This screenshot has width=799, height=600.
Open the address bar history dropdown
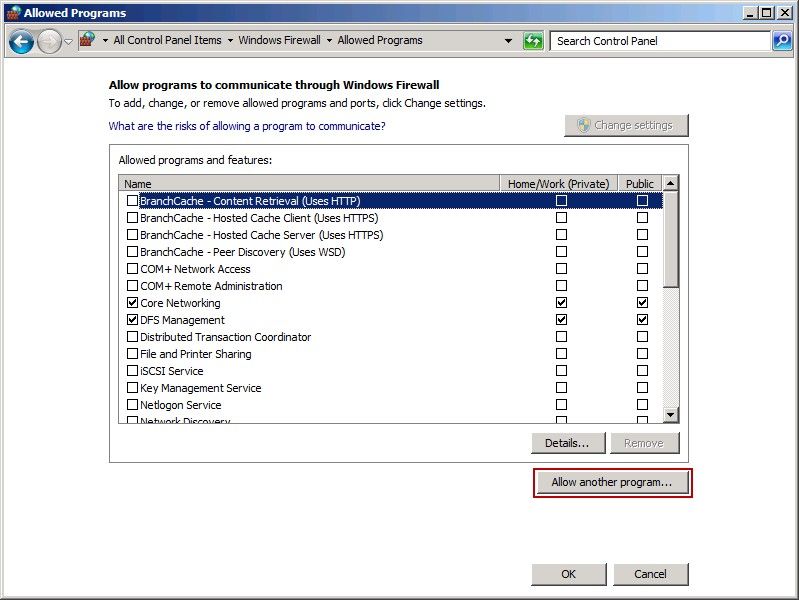coord(508,41)
